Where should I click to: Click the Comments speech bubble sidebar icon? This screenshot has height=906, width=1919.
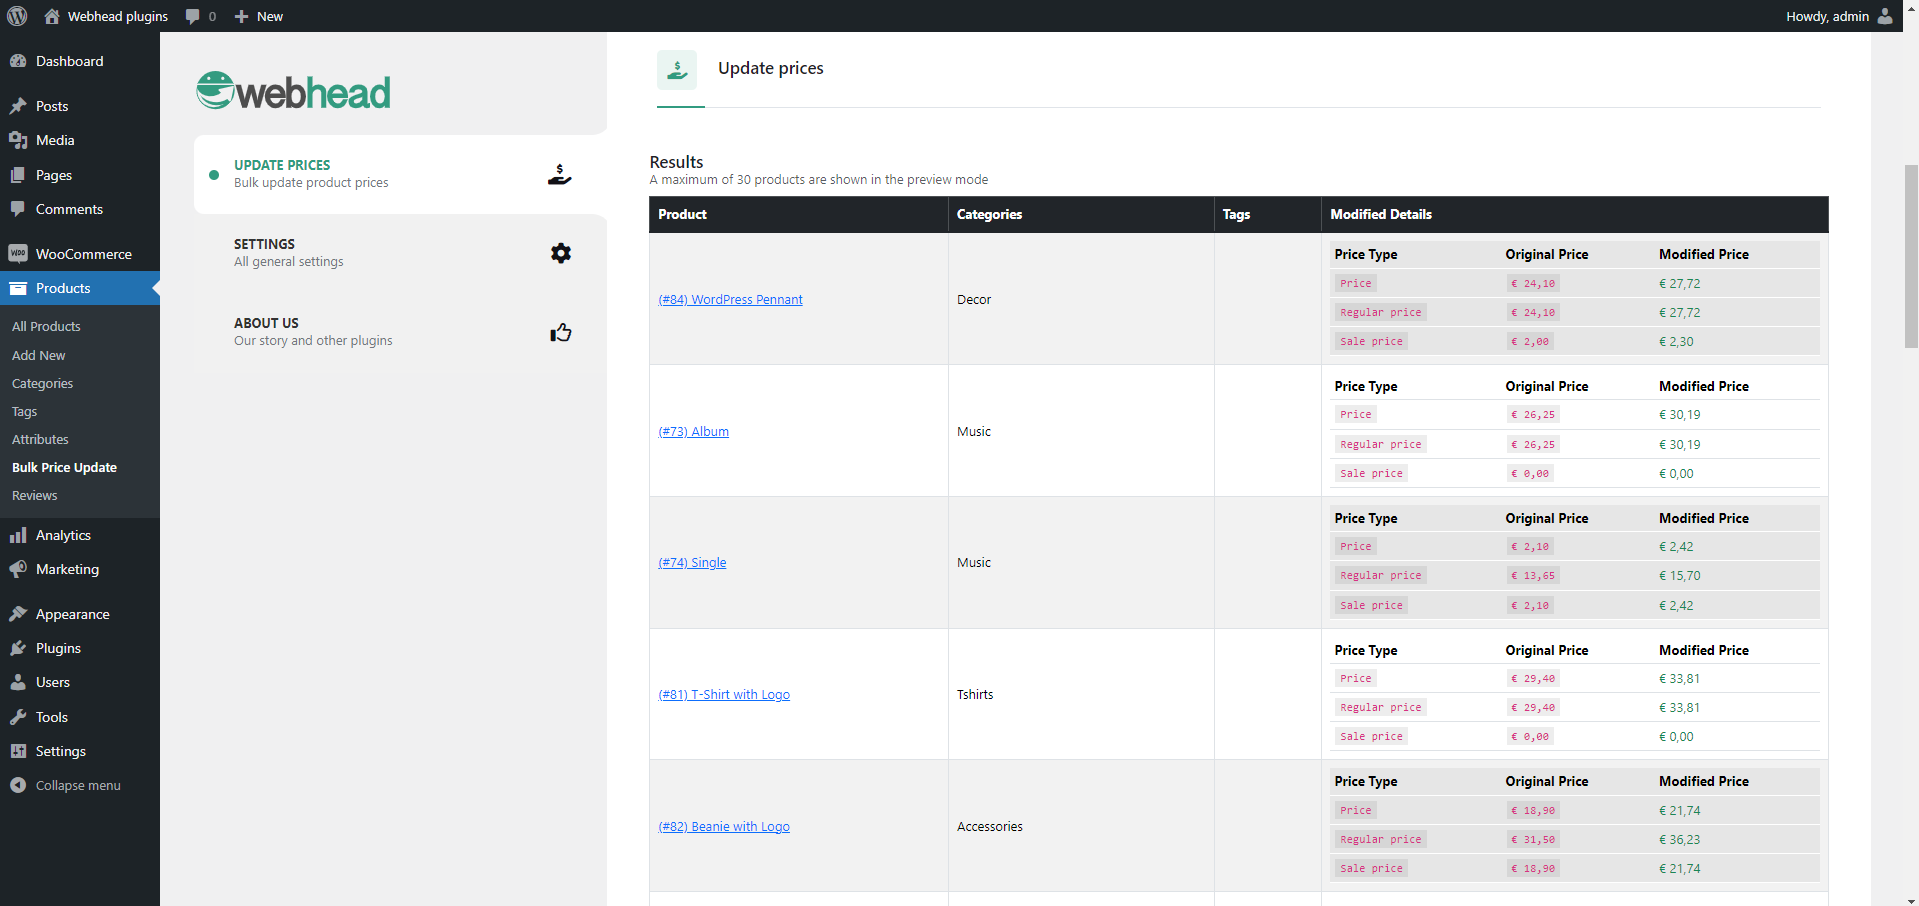pos(18,209)
